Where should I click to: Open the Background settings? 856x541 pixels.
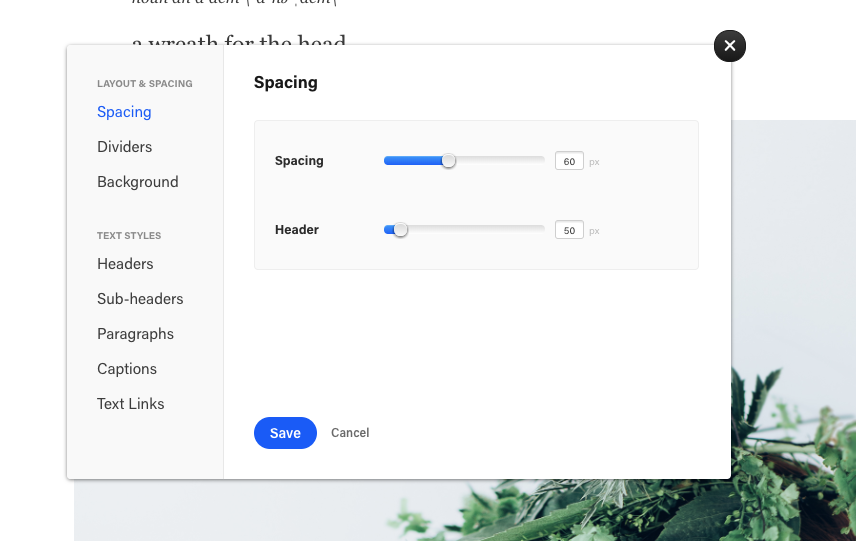point(138,182)
